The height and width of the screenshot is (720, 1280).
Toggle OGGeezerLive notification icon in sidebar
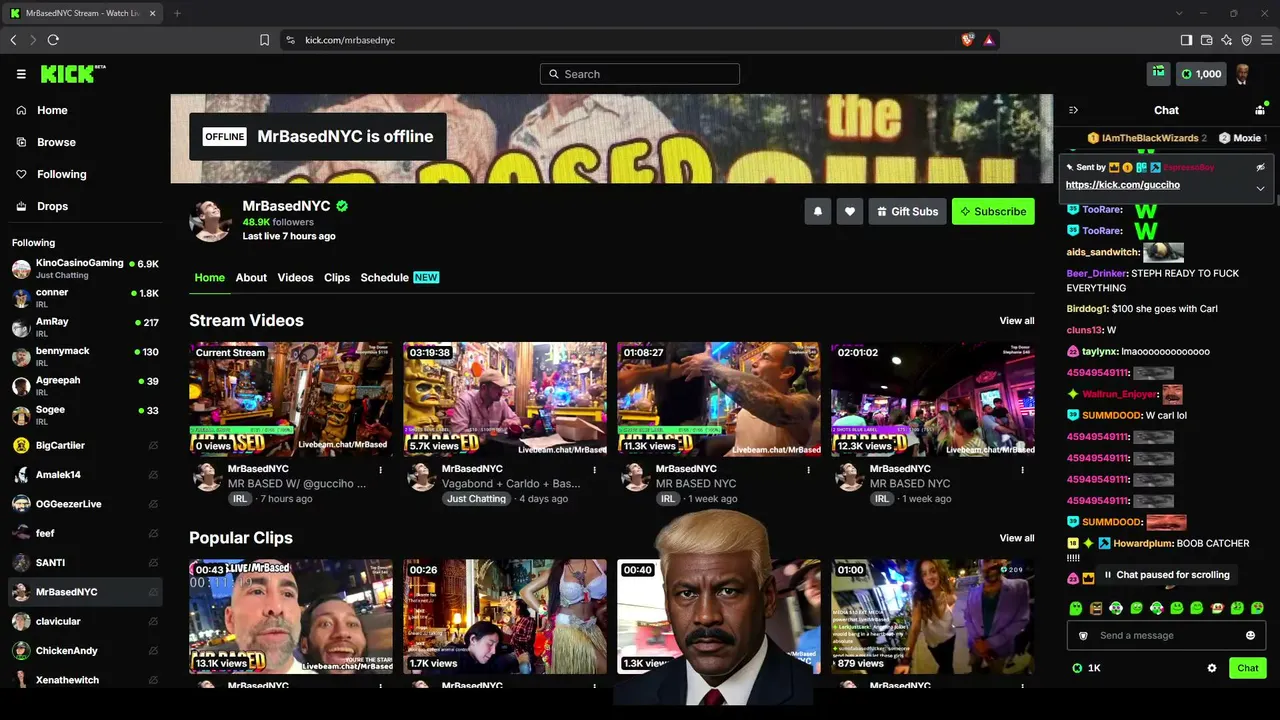point(153,504)
